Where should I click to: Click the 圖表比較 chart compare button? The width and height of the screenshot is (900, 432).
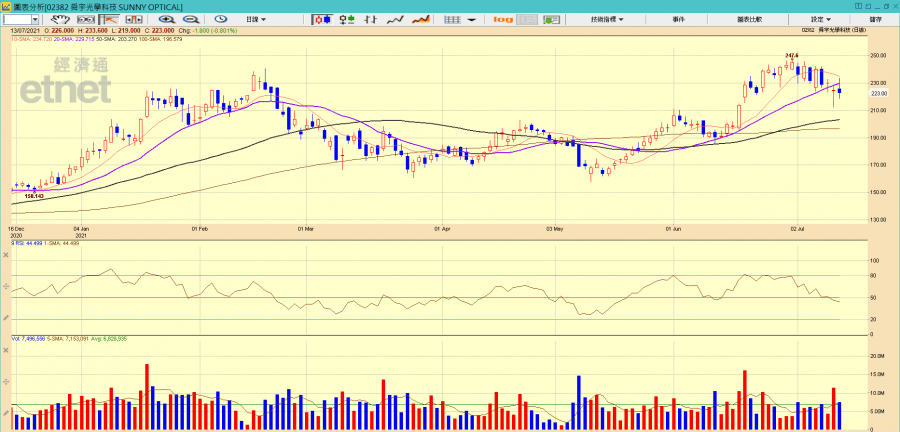[x=749, y=19]
